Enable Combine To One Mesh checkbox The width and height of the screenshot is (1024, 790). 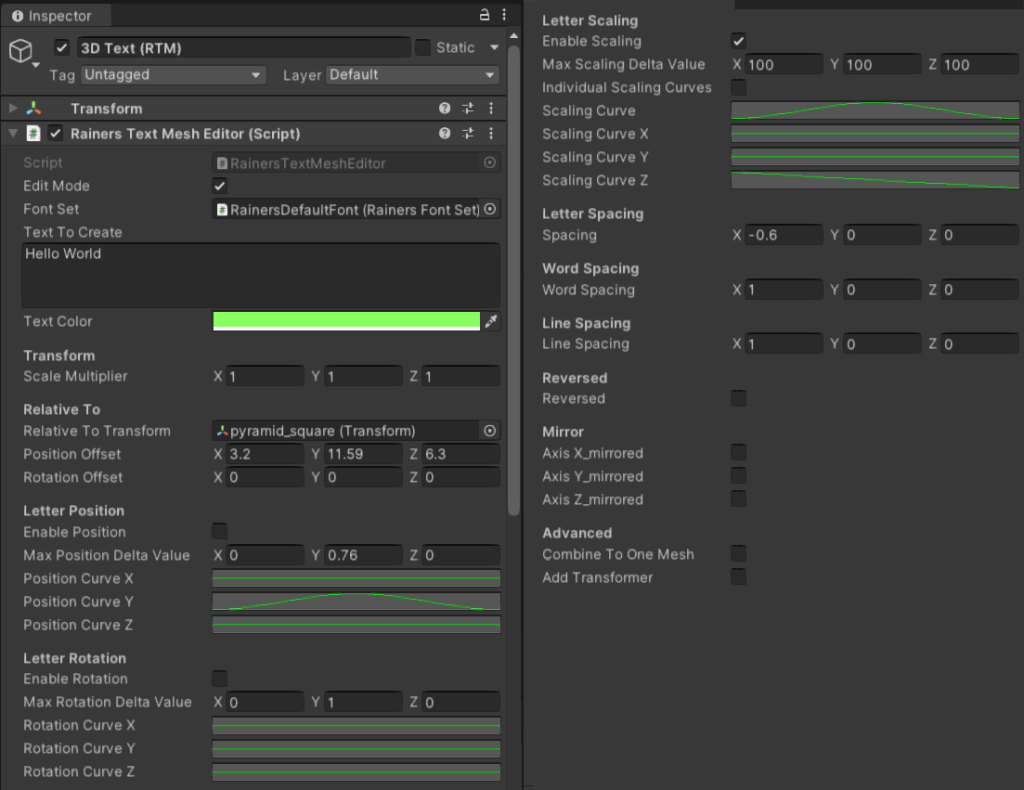739,554
